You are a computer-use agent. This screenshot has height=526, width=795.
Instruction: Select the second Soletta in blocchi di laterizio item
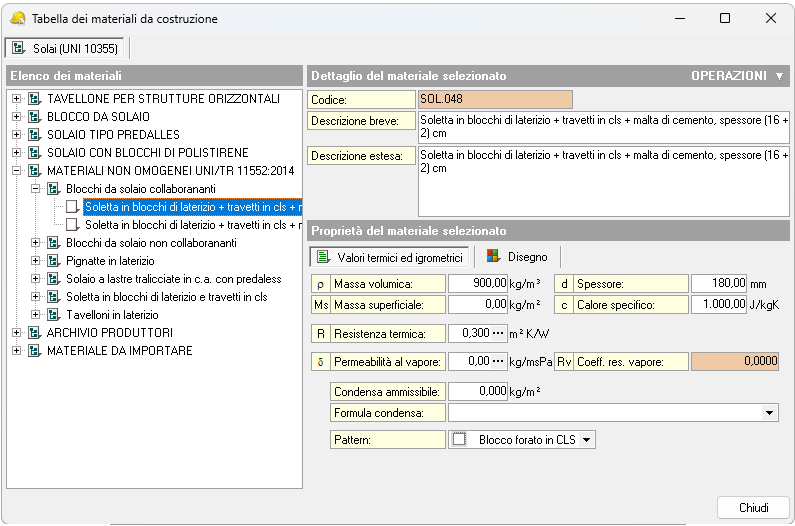coord(192,225)
